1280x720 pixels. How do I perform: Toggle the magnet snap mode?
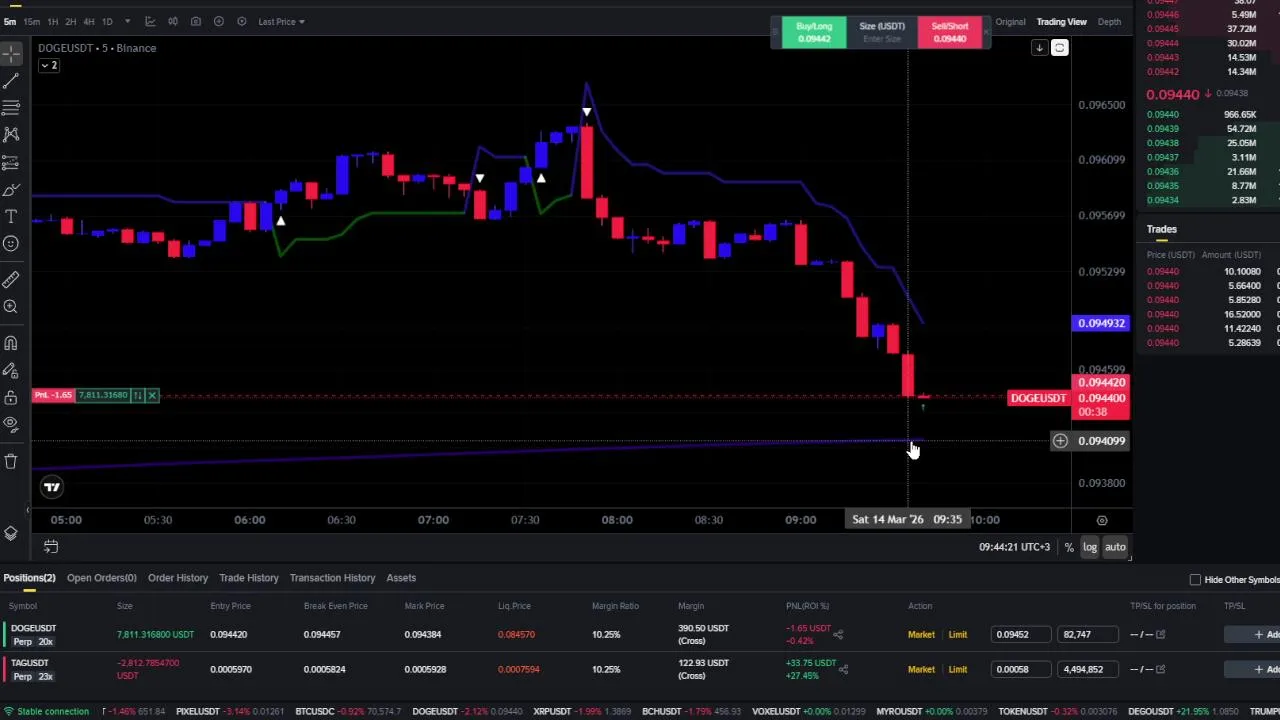(11, 343)
